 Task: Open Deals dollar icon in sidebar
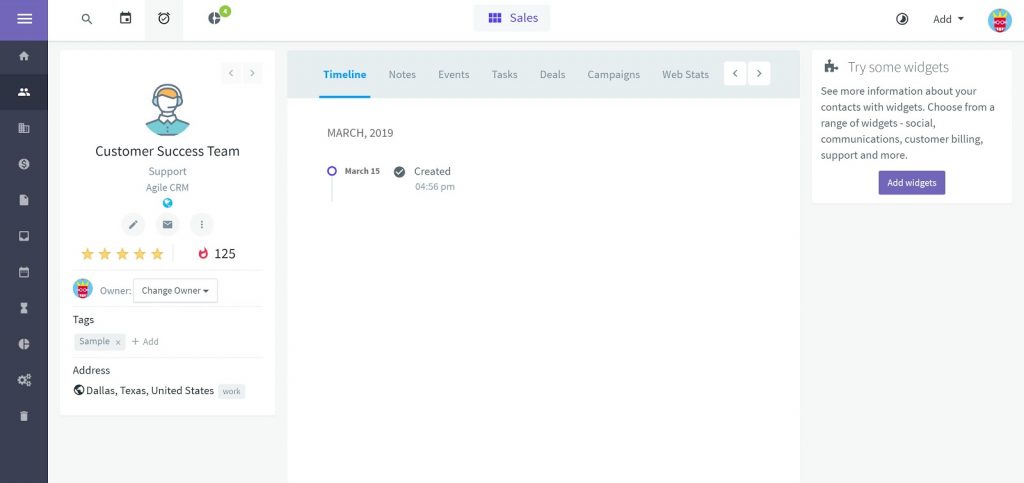(x=24, y=164)
